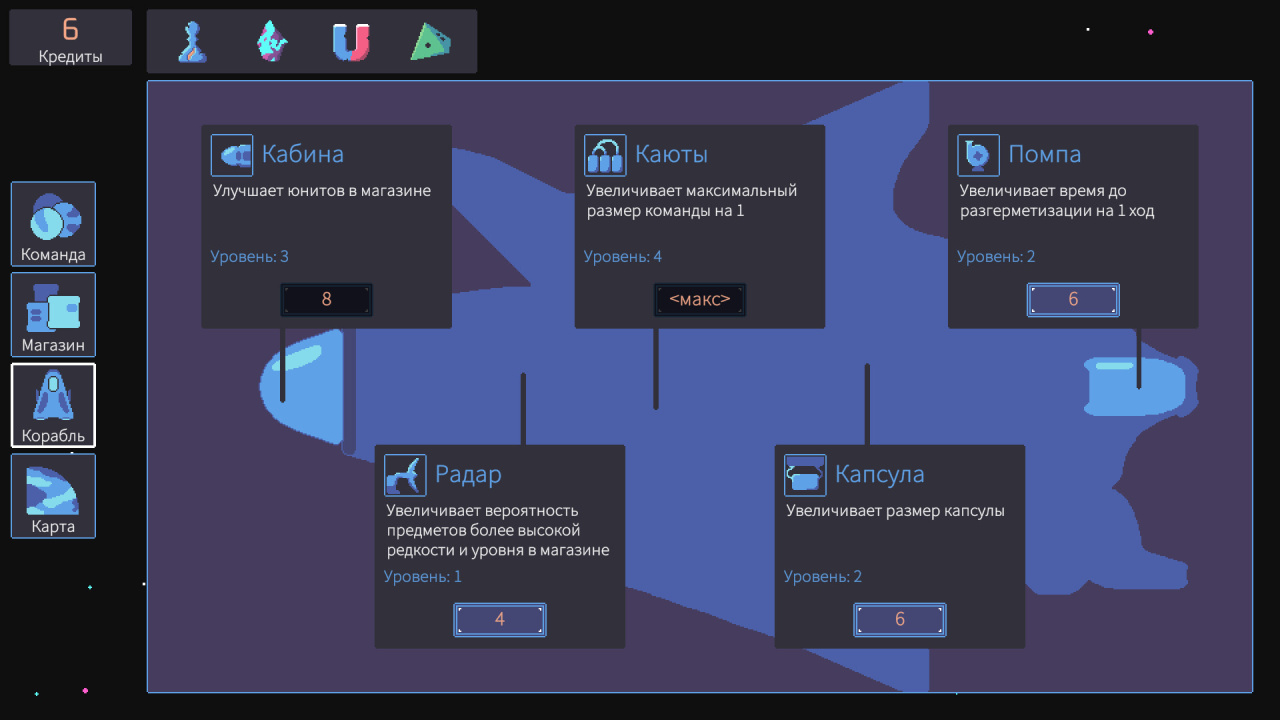Click the Капсула module icon
Image resolution: width=1280 pixels, height=720 pixels.
[805, 475]
